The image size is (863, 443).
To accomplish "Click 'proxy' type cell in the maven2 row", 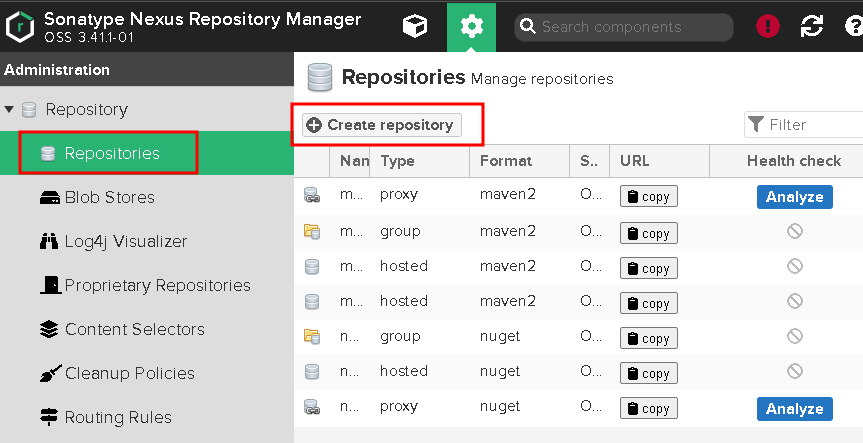I will click(x=399, y=195).
